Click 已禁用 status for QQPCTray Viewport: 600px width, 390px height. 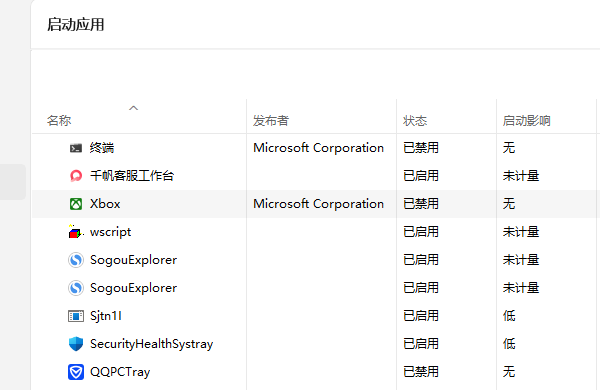pos(421,372)
